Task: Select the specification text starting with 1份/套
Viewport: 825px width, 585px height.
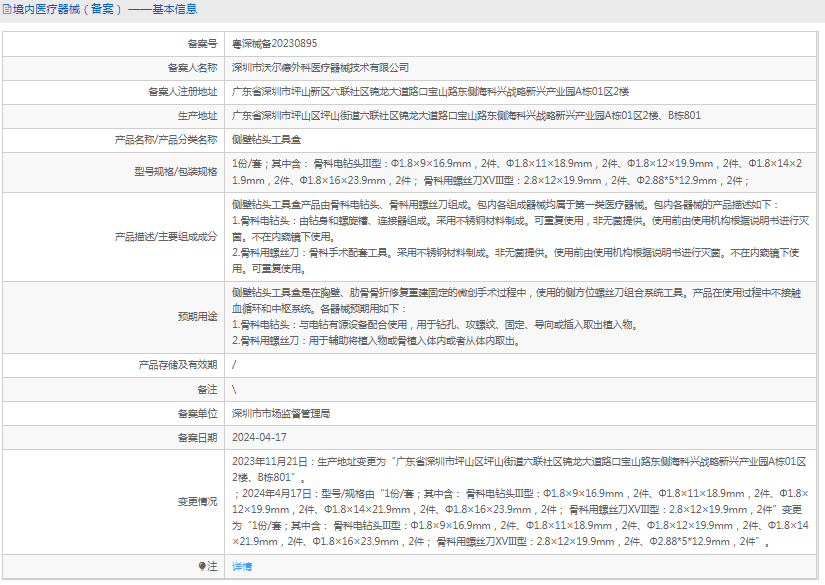Action: 517,172
